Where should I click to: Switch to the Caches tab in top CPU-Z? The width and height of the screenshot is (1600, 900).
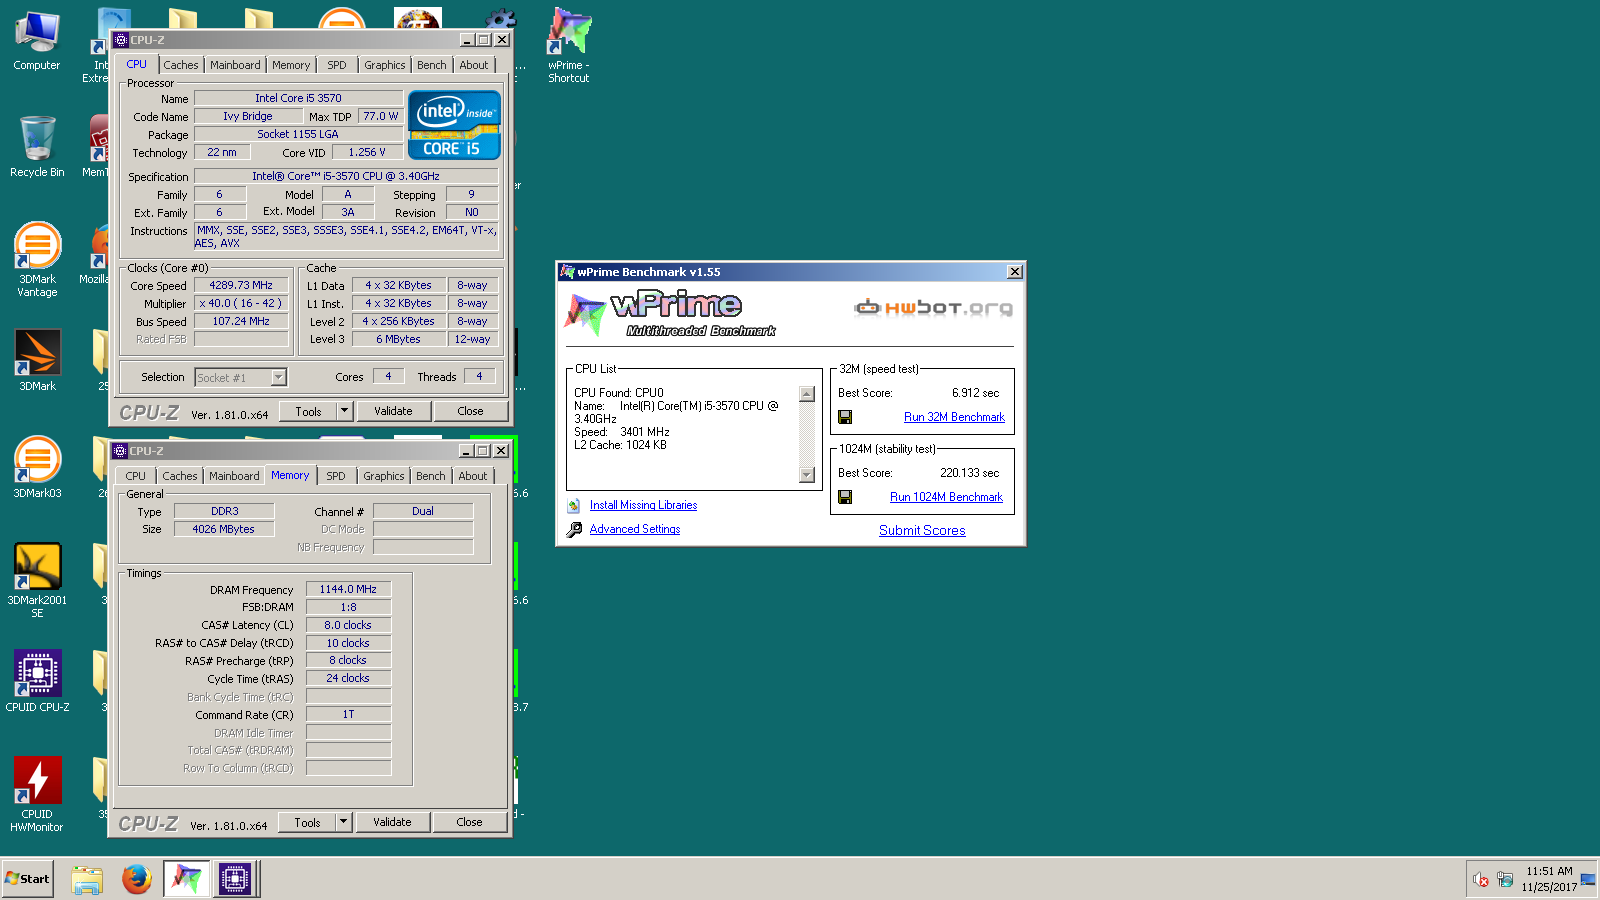tap(181, 65)
